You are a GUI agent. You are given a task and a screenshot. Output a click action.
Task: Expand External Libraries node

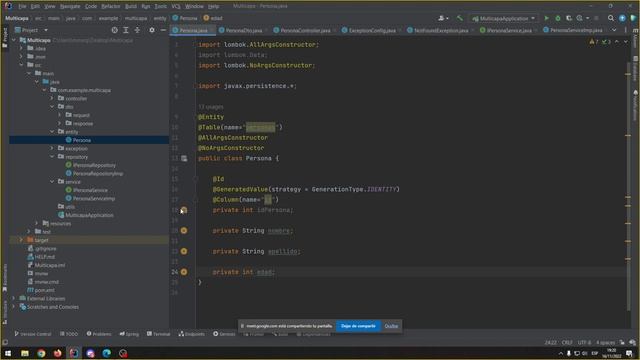(x=14, y=298)
